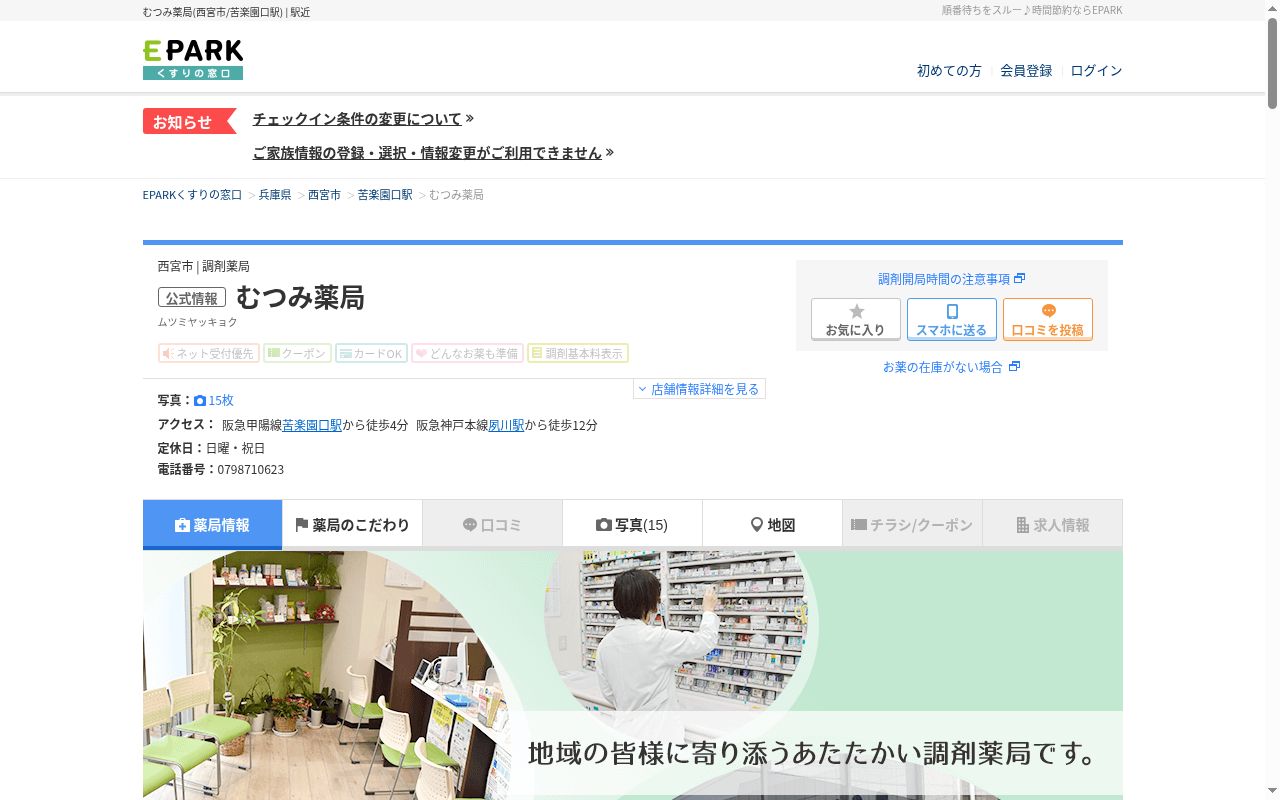Screen dimensions: 1280x800
Task: Click the phone number 0798710623
Action: click(250, 470)
